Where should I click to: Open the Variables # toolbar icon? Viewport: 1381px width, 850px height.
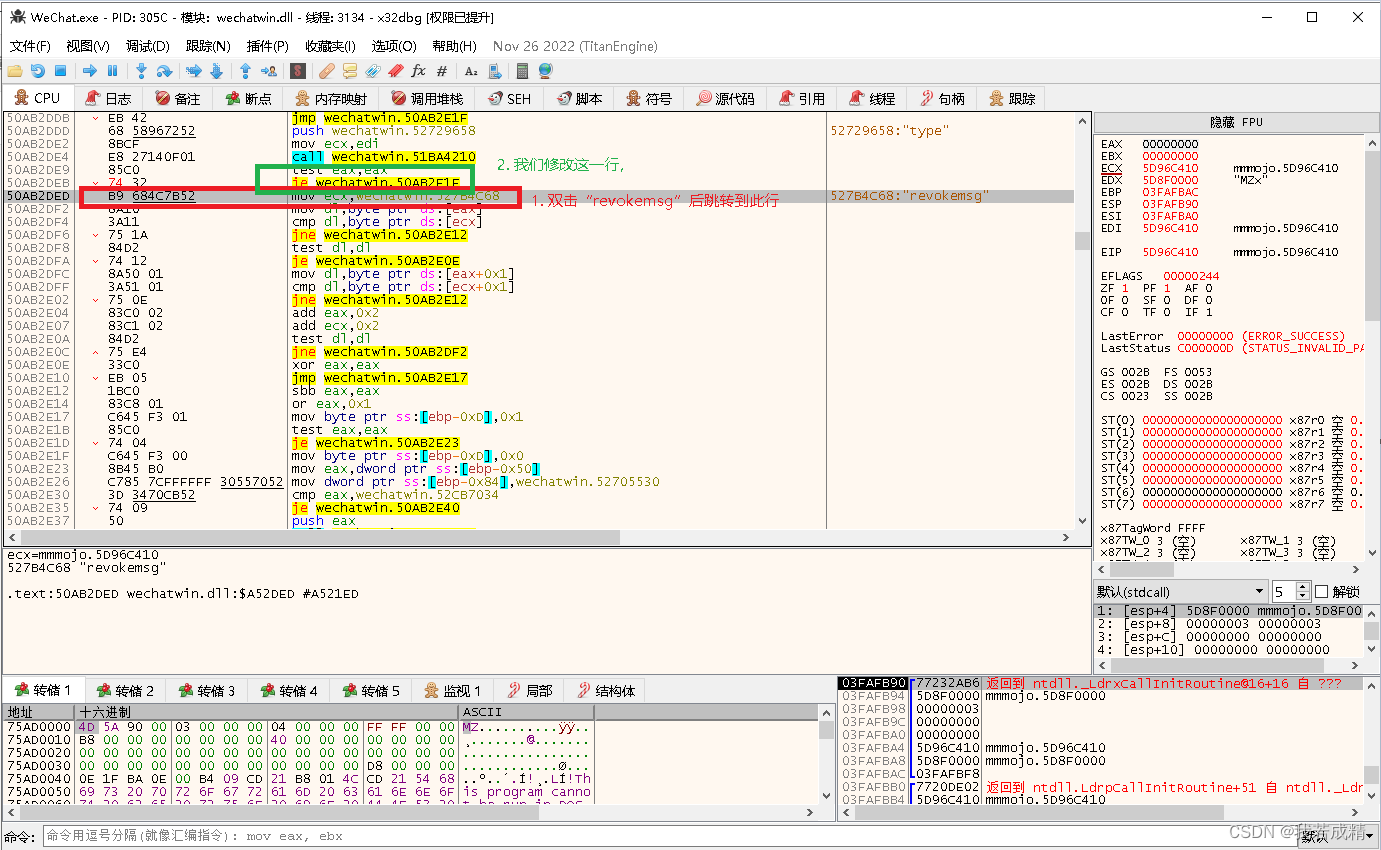click(x=442, y=71)
